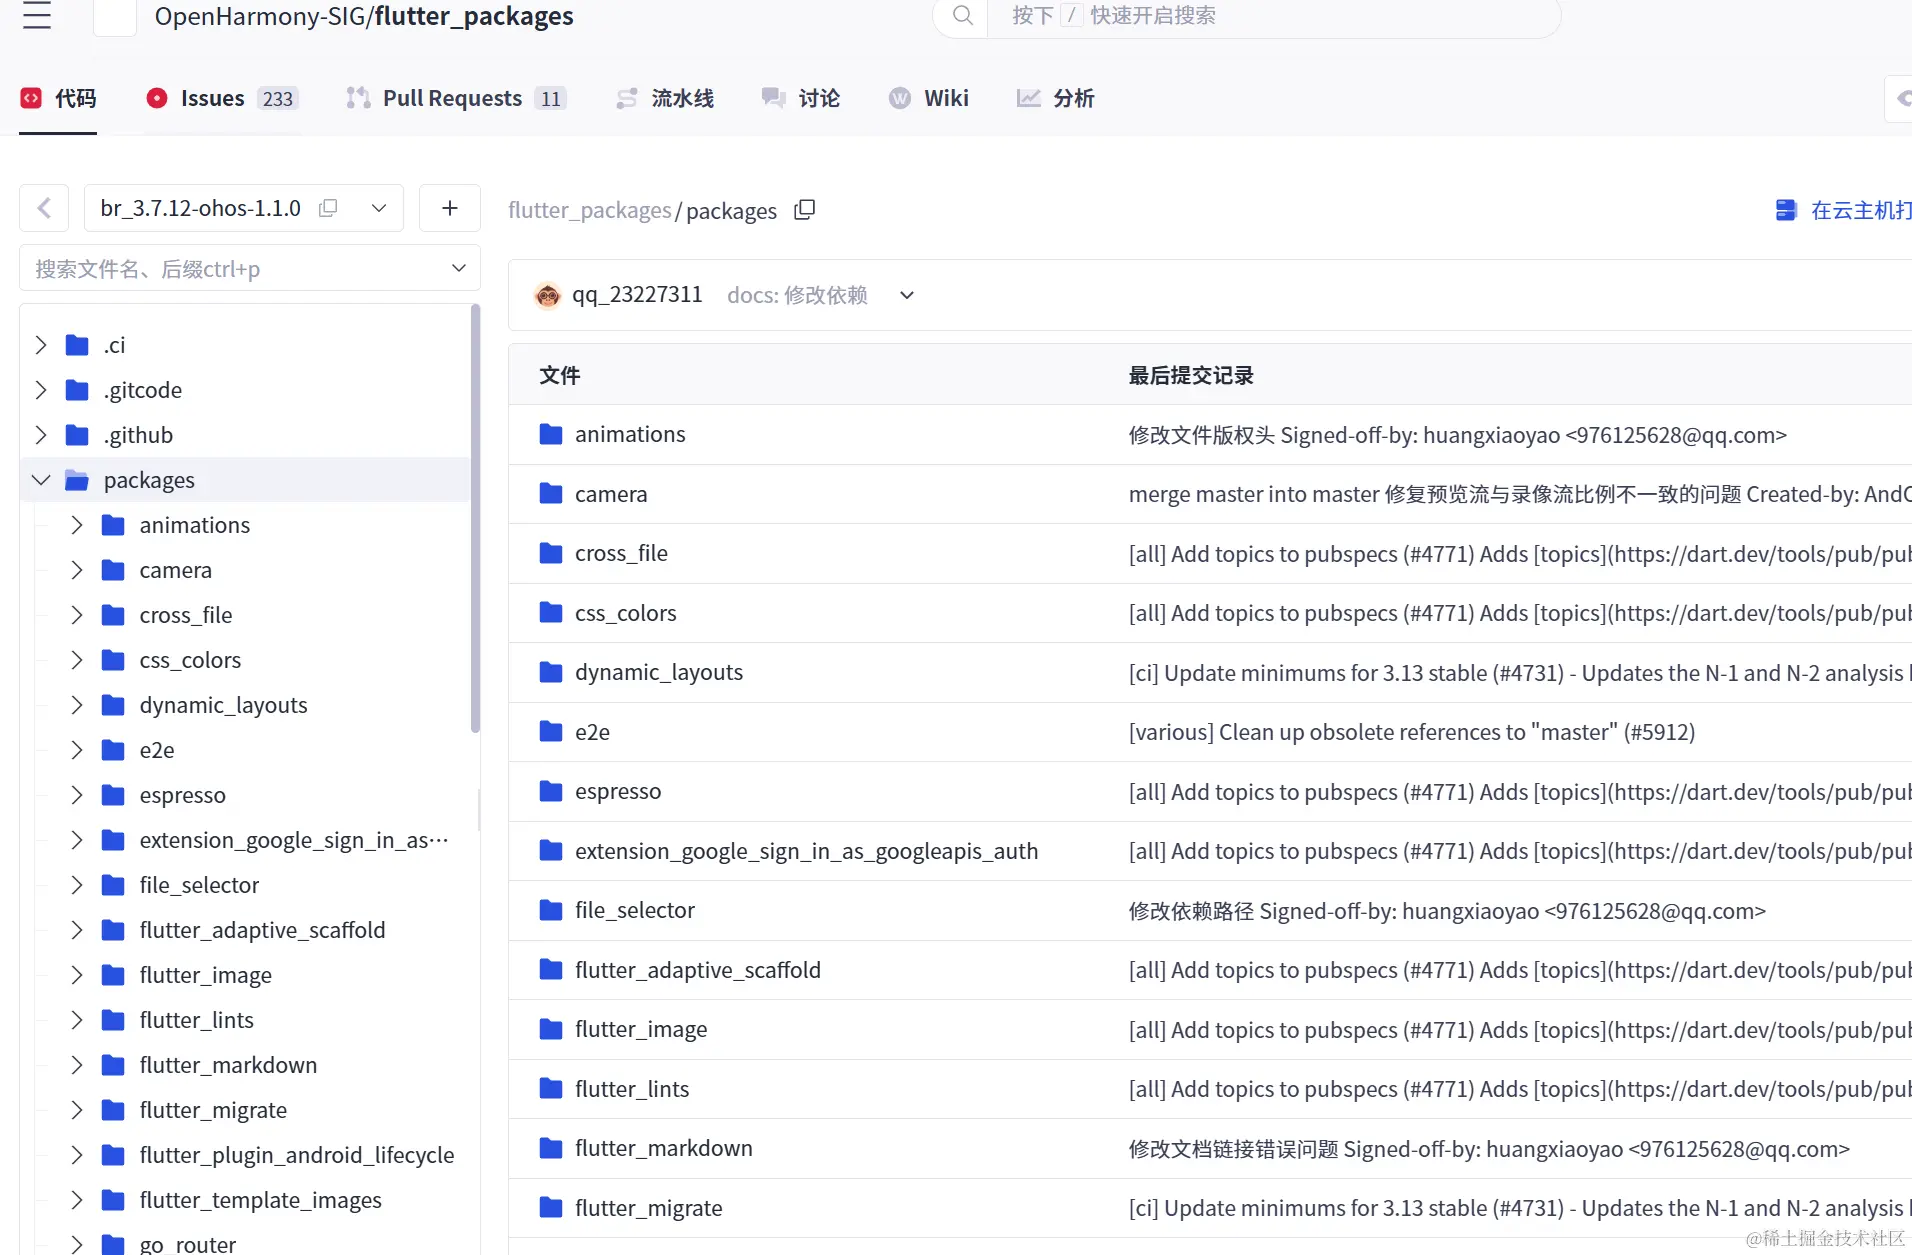Image resolution: width=1912 pixels, height=1255 pixels.
Task: Open the 流水线 pipeline tab
Action: tap(665, 98)
